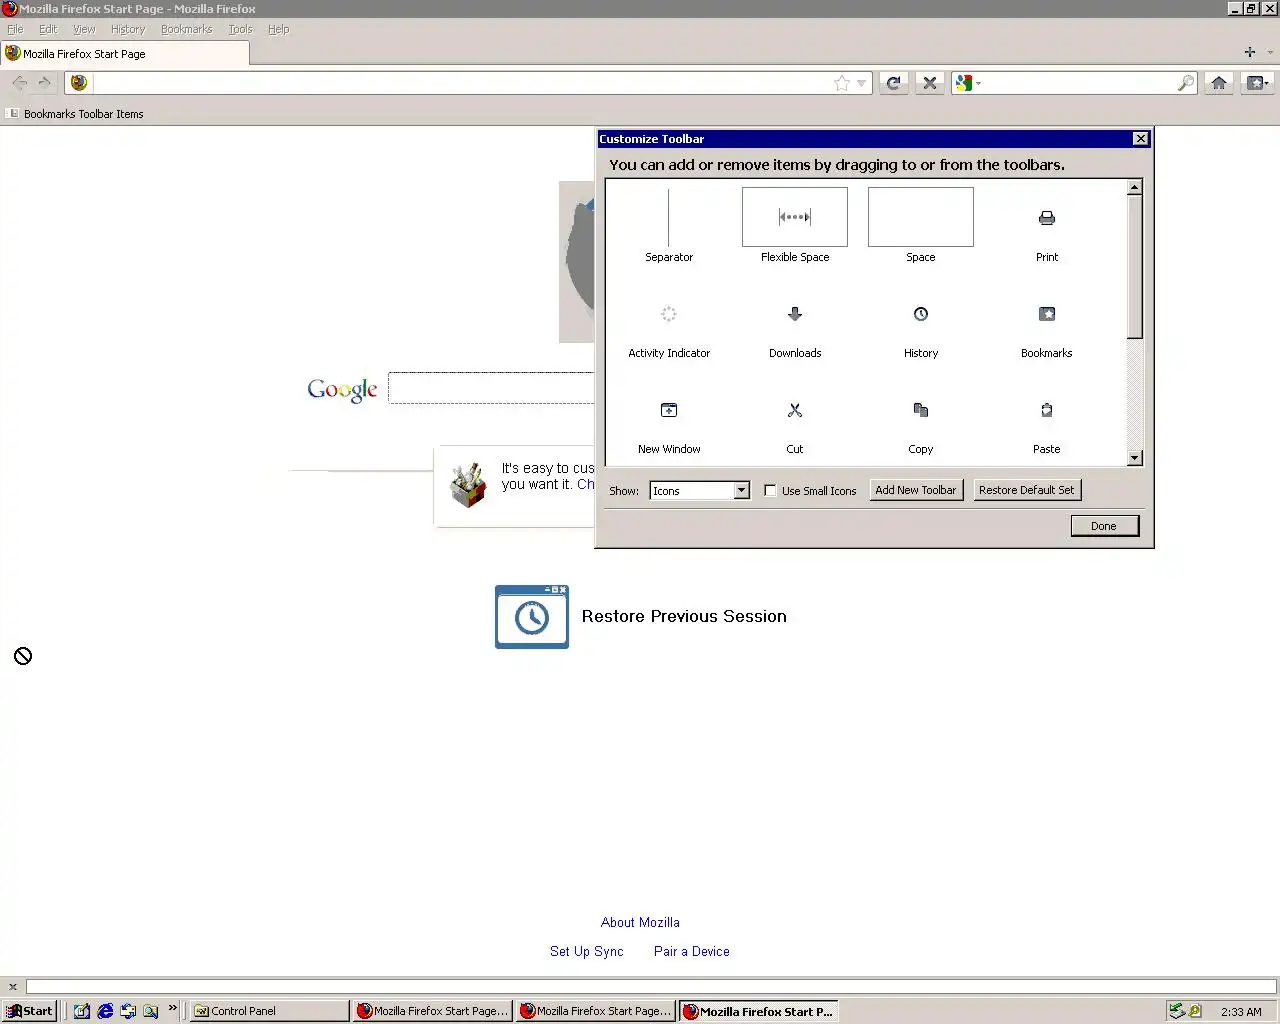Open a new tab with plus button
Screen dimensions: 1280x1024
point(1249,52)
